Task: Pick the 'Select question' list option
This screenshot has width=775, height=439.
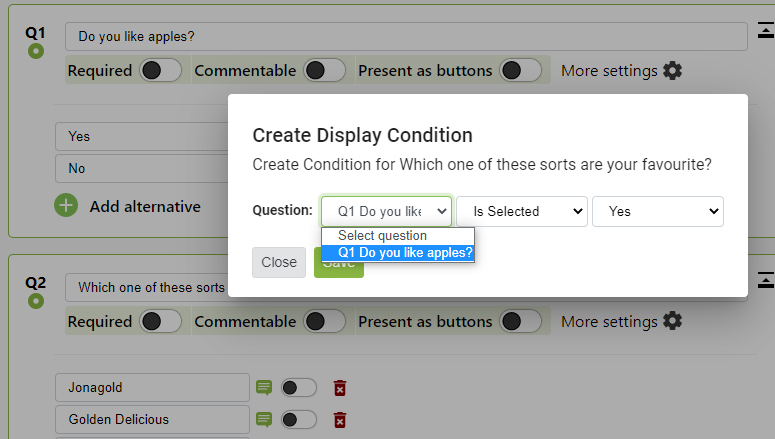Action: click(382, 236)
